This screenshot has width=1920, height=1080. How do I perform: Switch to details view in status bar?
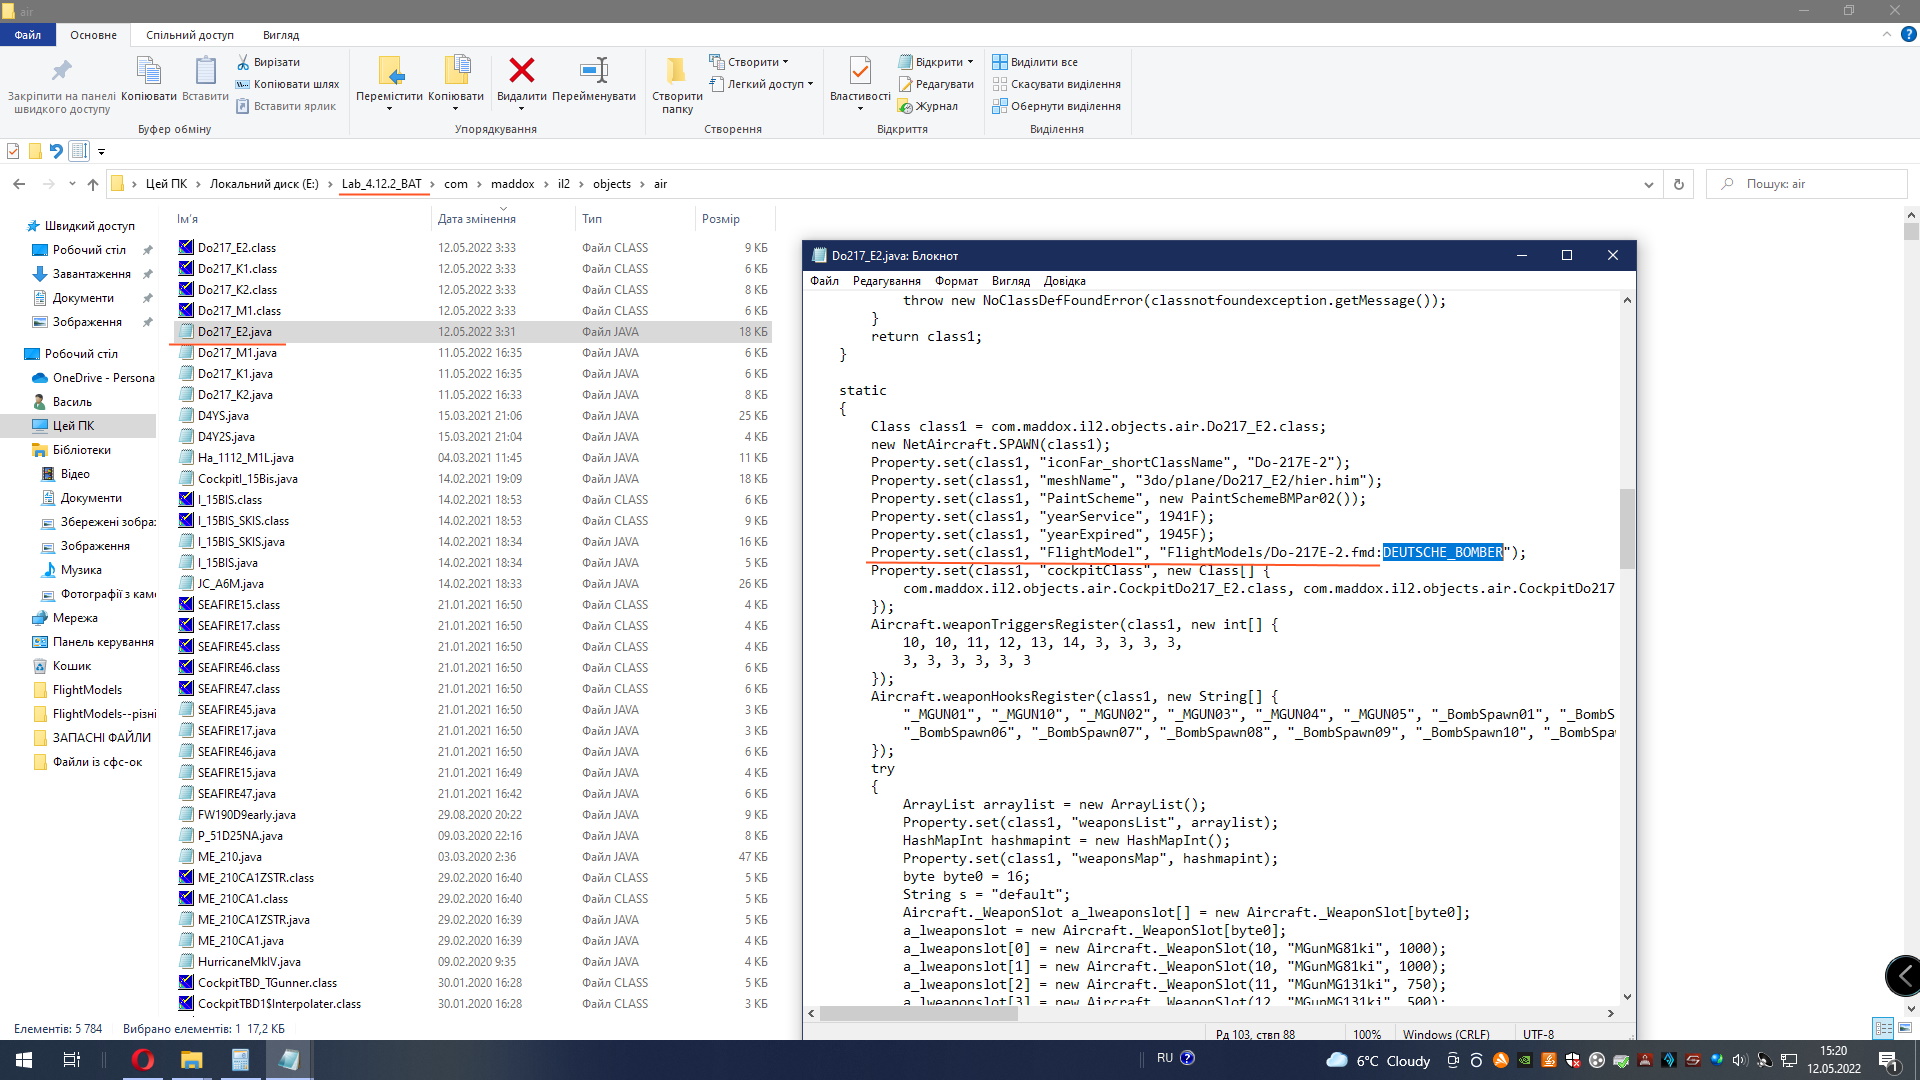(x=1883, y=1028)
